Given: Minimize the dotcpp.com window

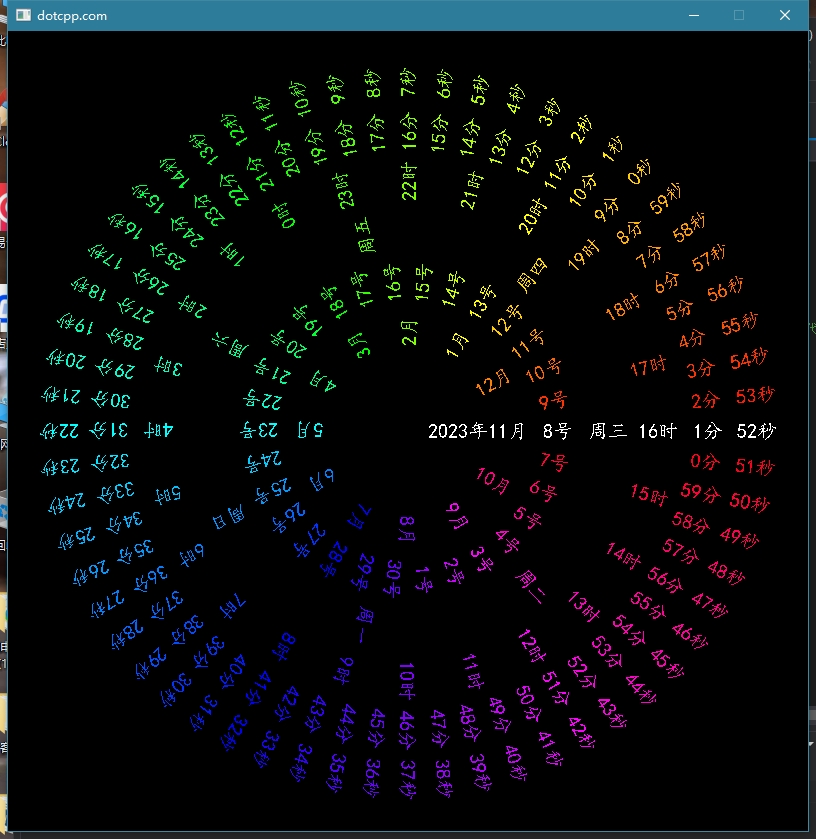Looking at the screenshot, I should pyautogui.click(x=693, y=16).
